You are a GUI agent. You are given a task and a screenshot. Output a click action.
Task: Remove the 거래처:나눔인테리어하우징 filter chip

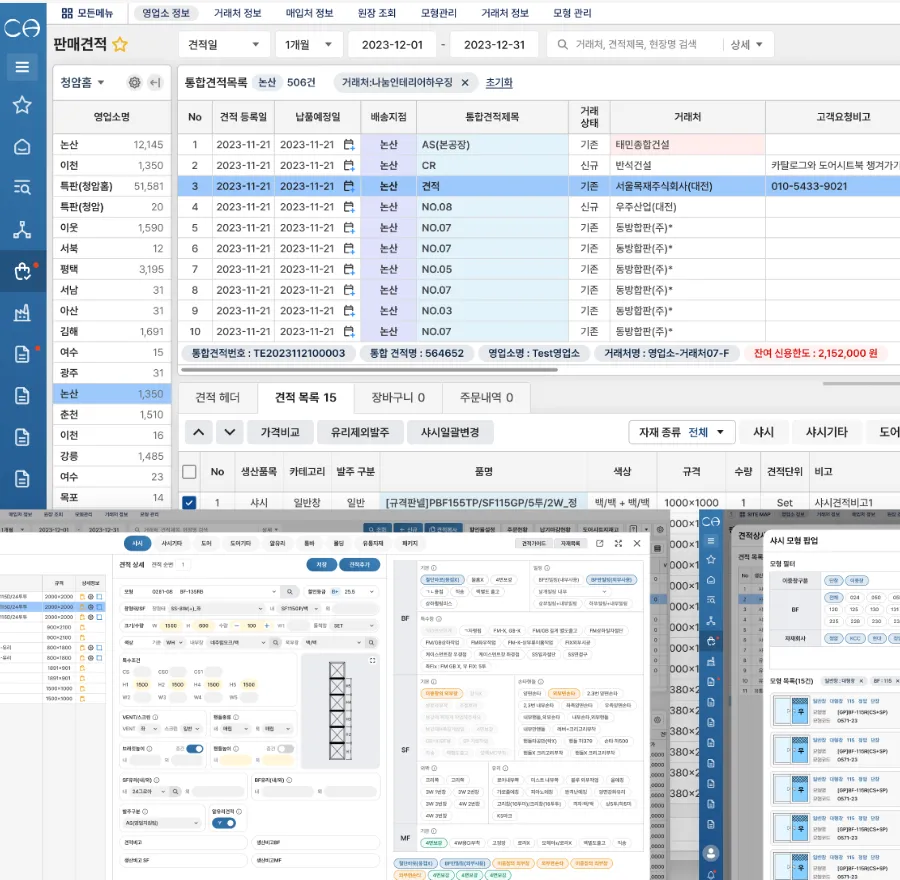[465, 83]
